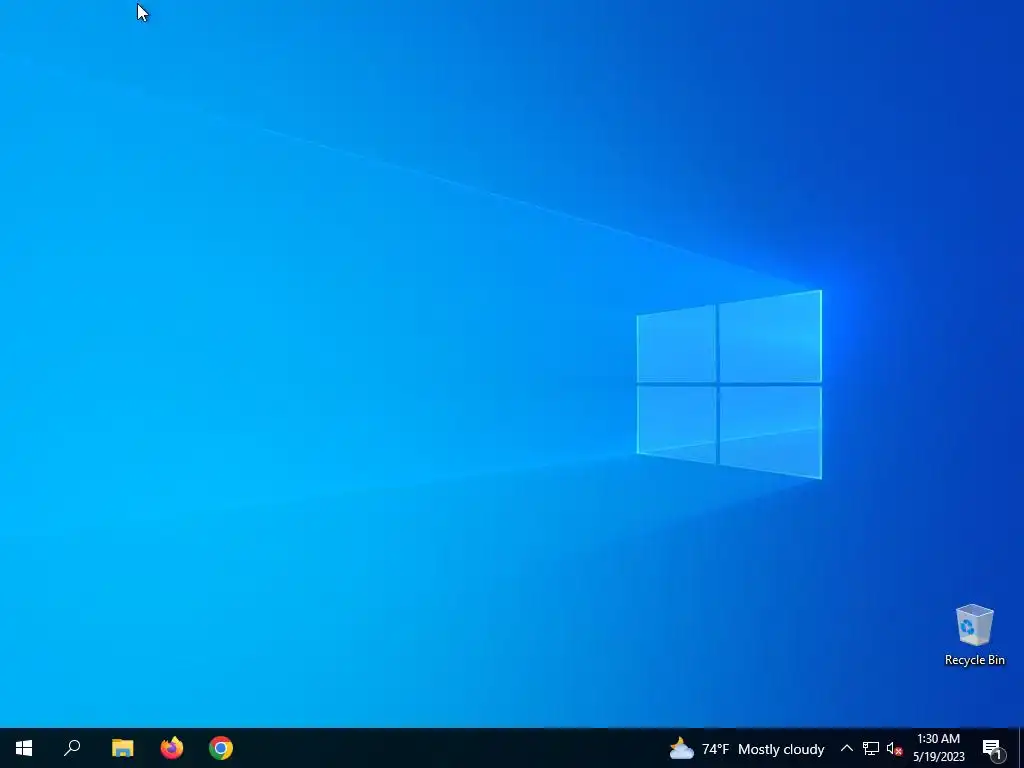This screenshot has width=1024, height=768.
Task: Select the Recycle Bin desktop icon
Action: pos(974,635)
